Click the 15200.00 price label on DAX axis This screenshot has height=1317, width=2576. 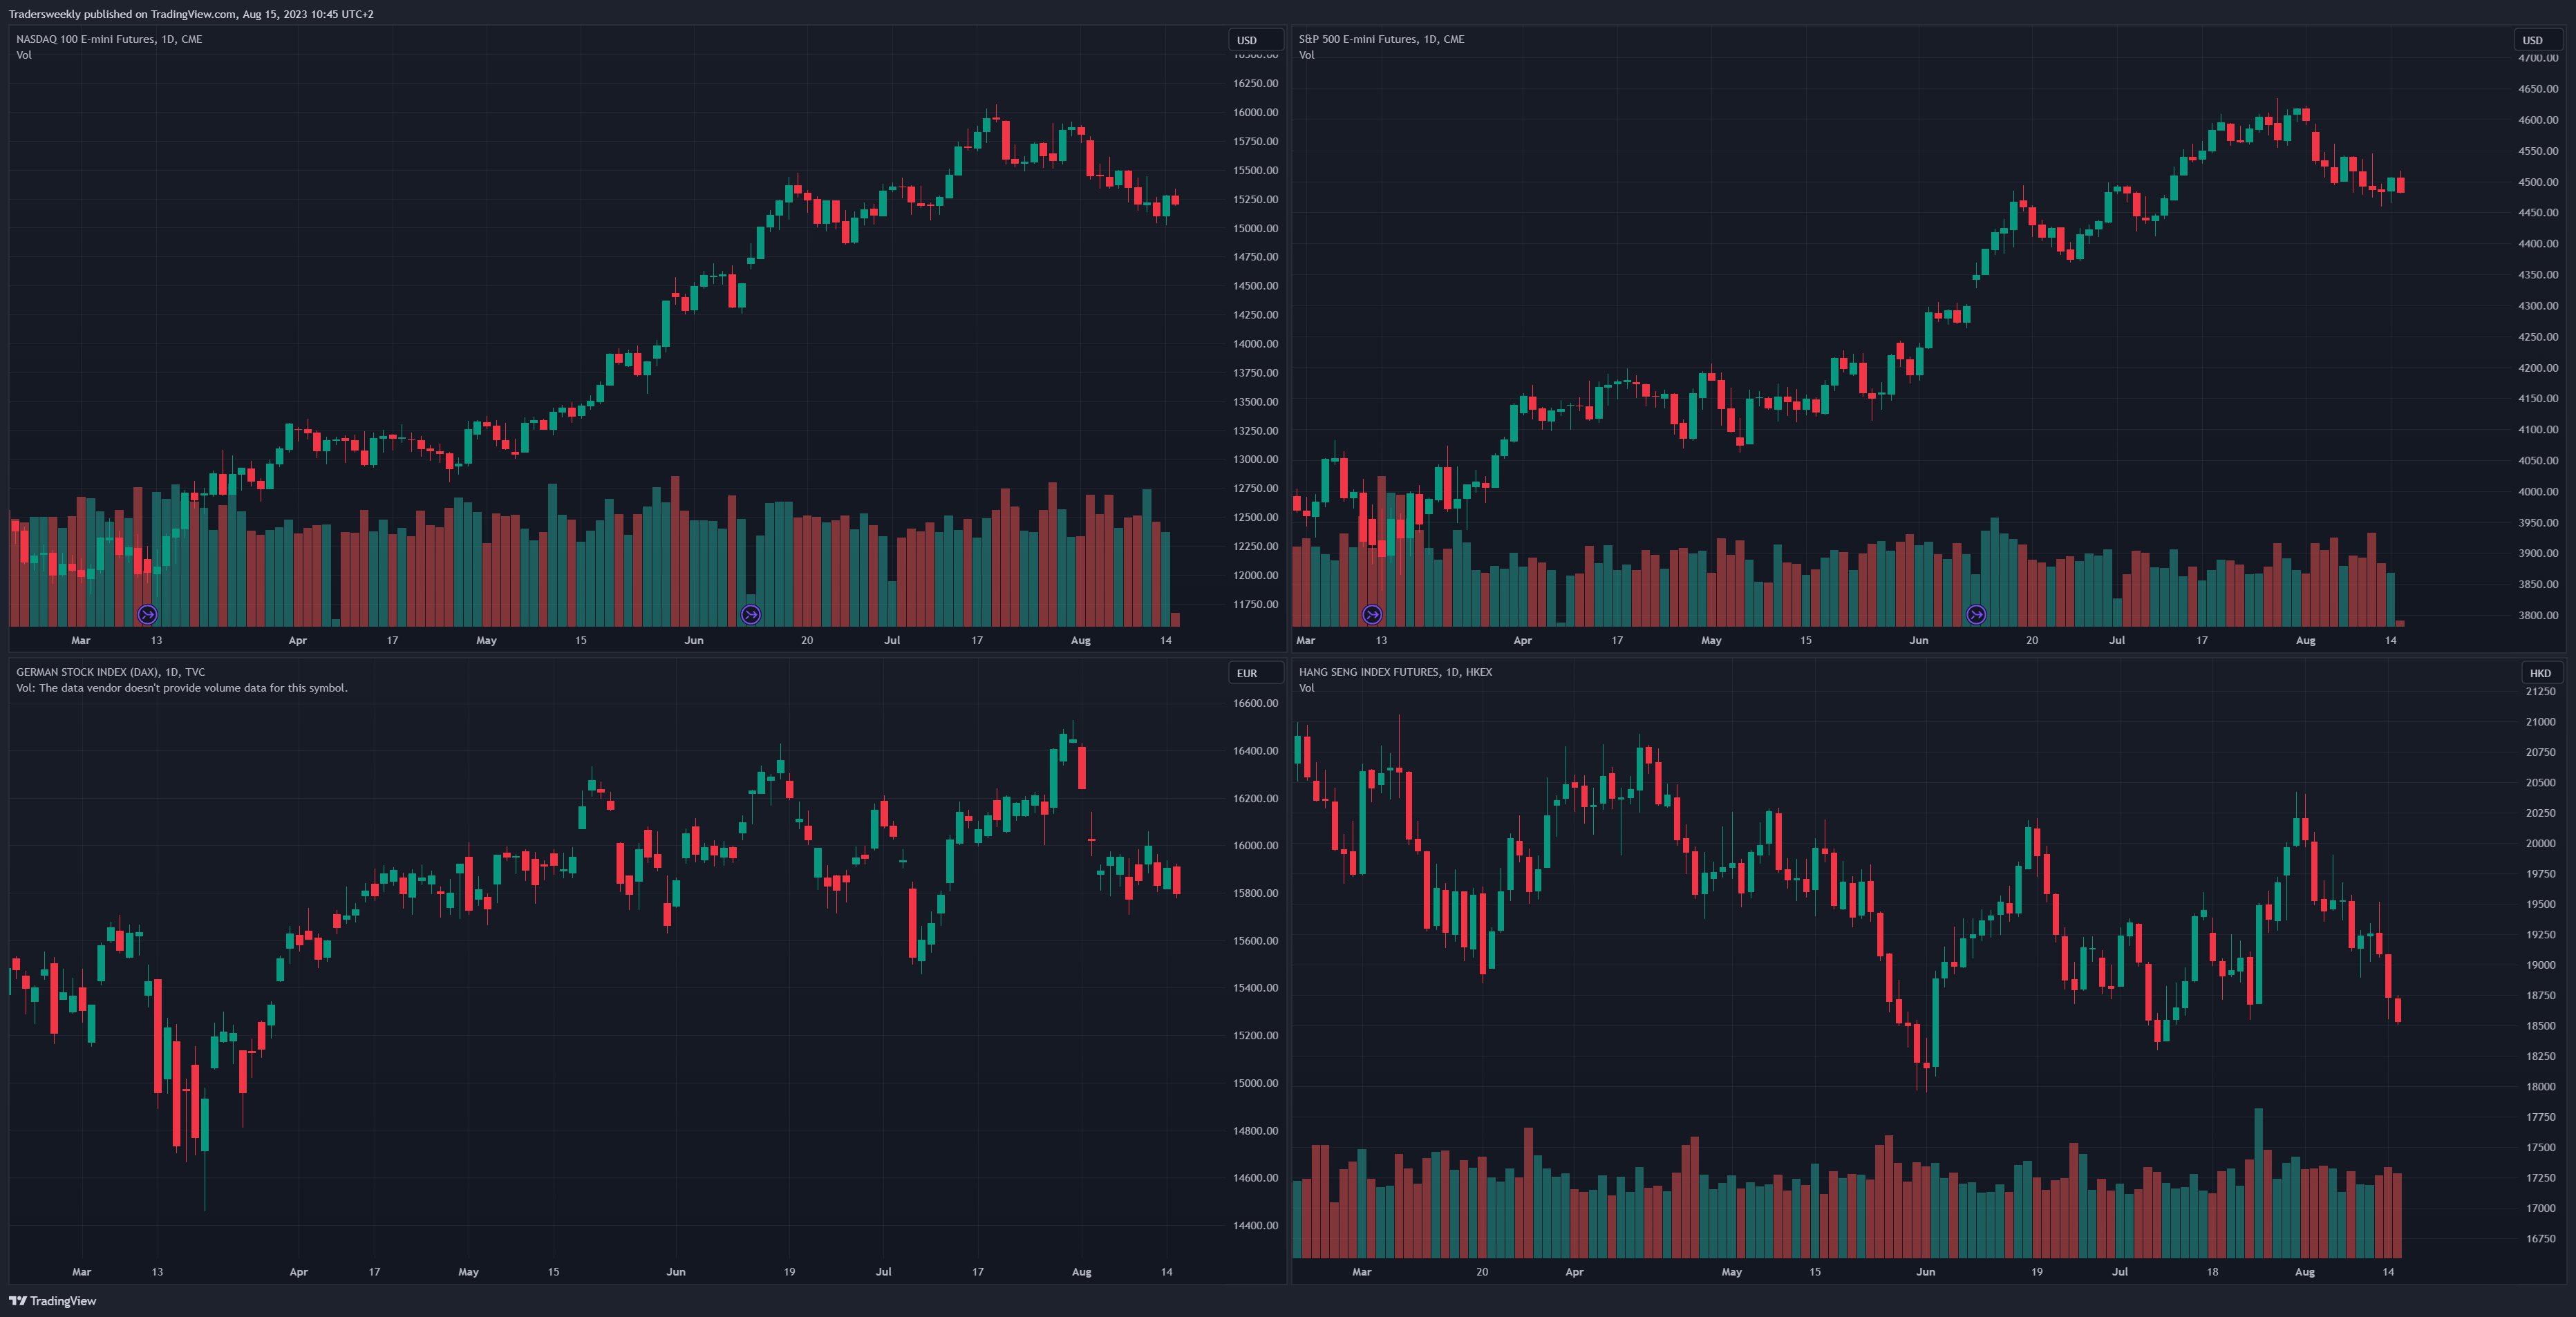coord(1255,1035)
